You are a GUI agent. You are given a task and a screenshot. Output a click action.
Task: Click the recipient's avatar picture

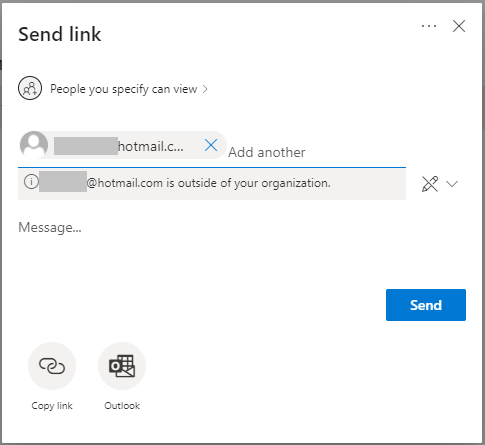tap(34, 145)
